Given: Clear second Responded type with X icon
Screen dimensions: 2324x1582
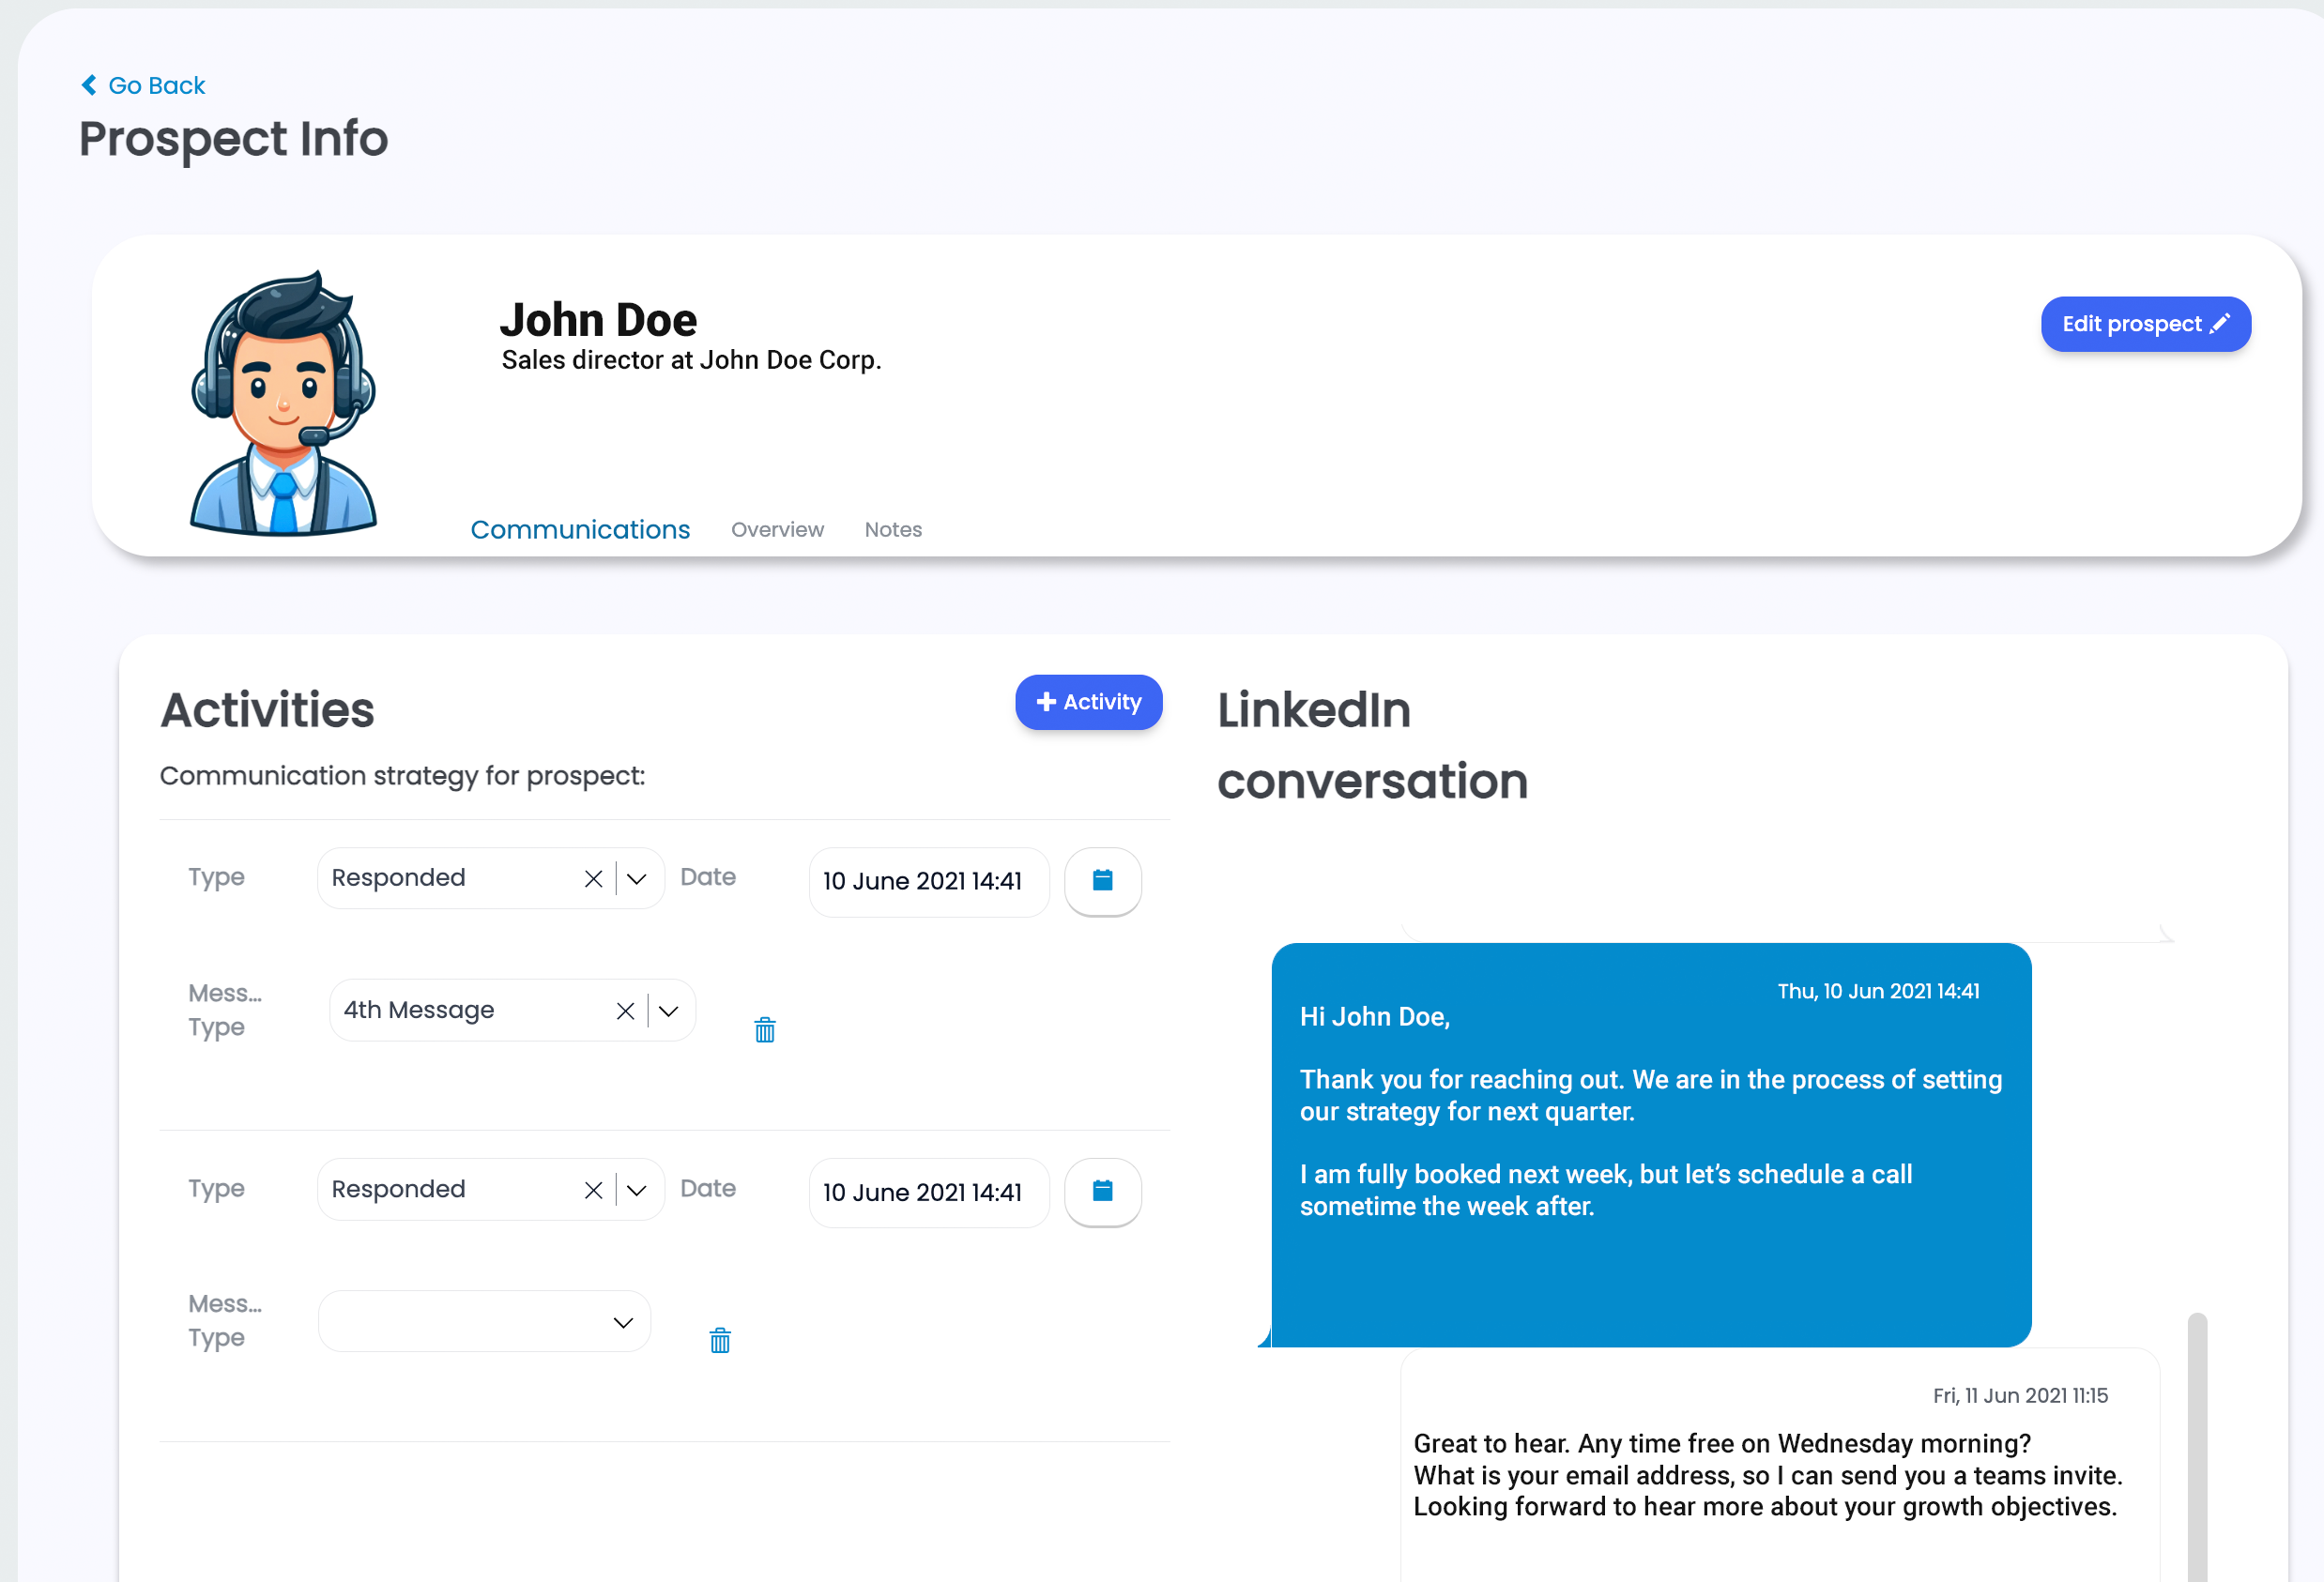Looking at the screenshot, I should (593, 1190).
